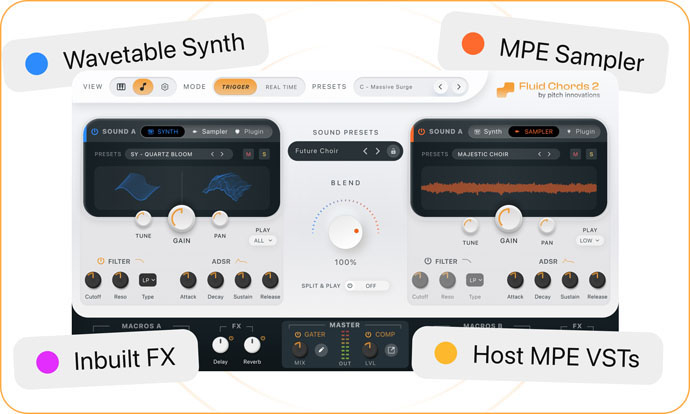The height and width of the screenshot is (414, 690).
Task: Solo the right sampler sound
Action: click(x=590, y=154)
